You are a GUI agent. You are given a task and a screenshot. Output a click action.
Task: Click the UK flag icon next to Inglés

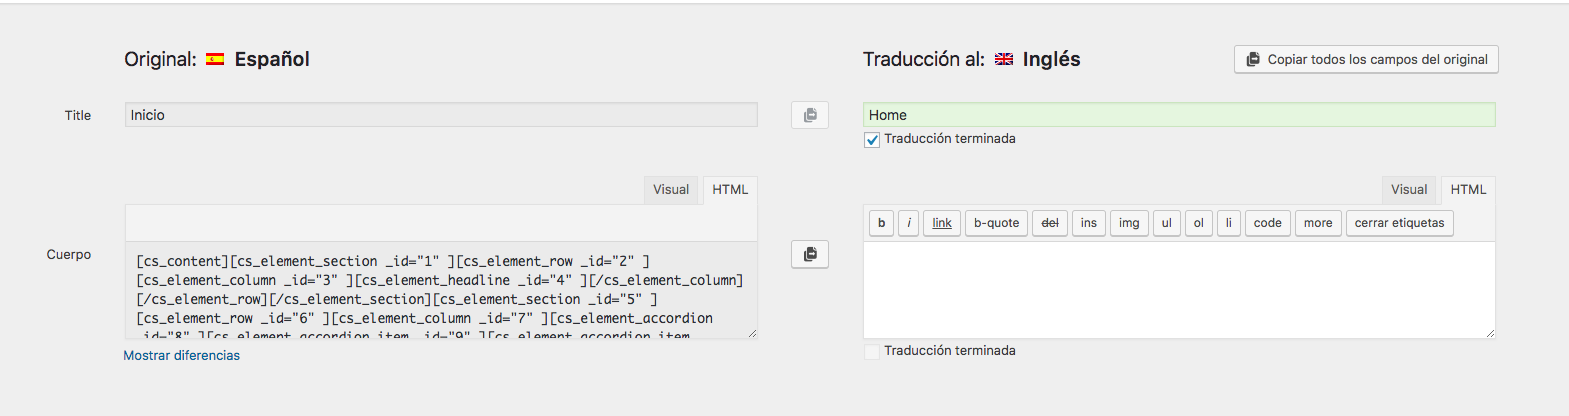(x=1004, y=59)
